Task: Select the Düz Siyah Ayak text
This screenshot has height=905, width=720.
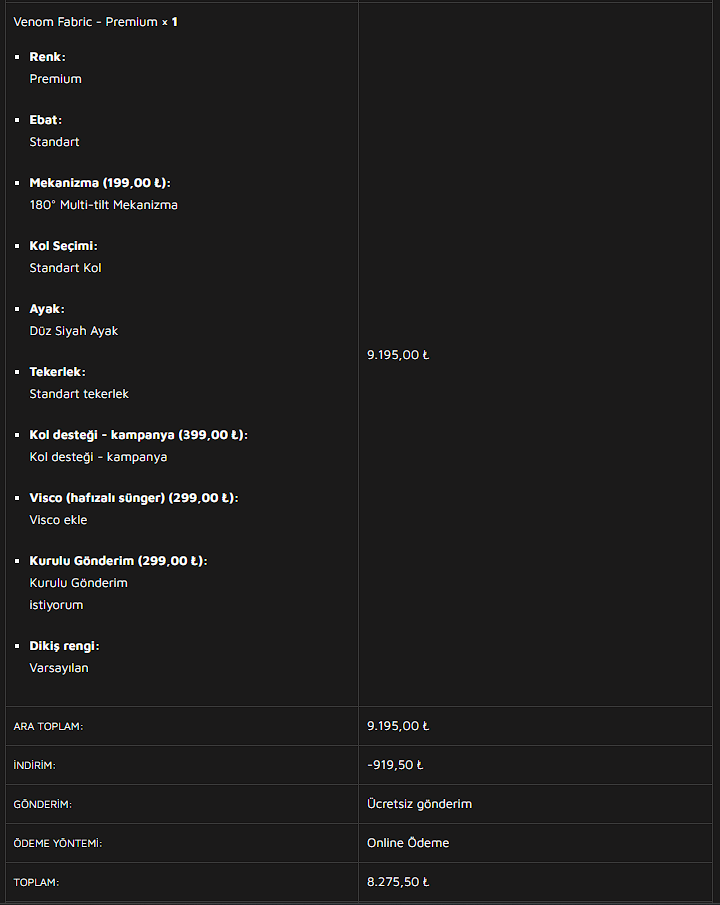Action: tap(74, 331)
